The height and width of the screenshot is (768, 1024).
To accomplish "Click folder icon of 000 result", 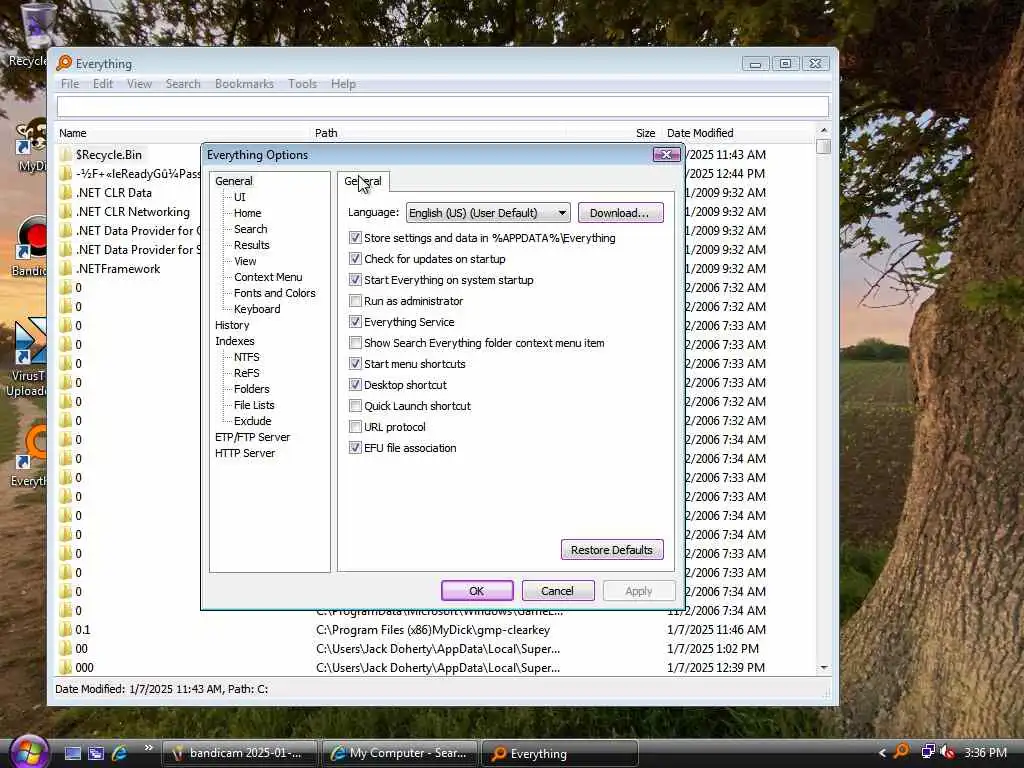I will tap(65, 667).
